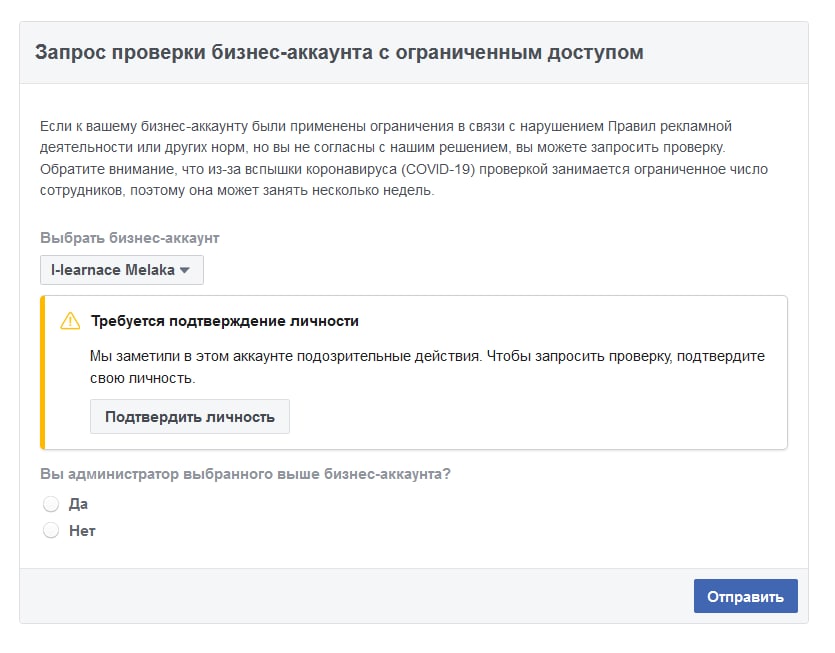Click the suspicious activity warning message text
This screenshot has height=653, width=835.
427,367
